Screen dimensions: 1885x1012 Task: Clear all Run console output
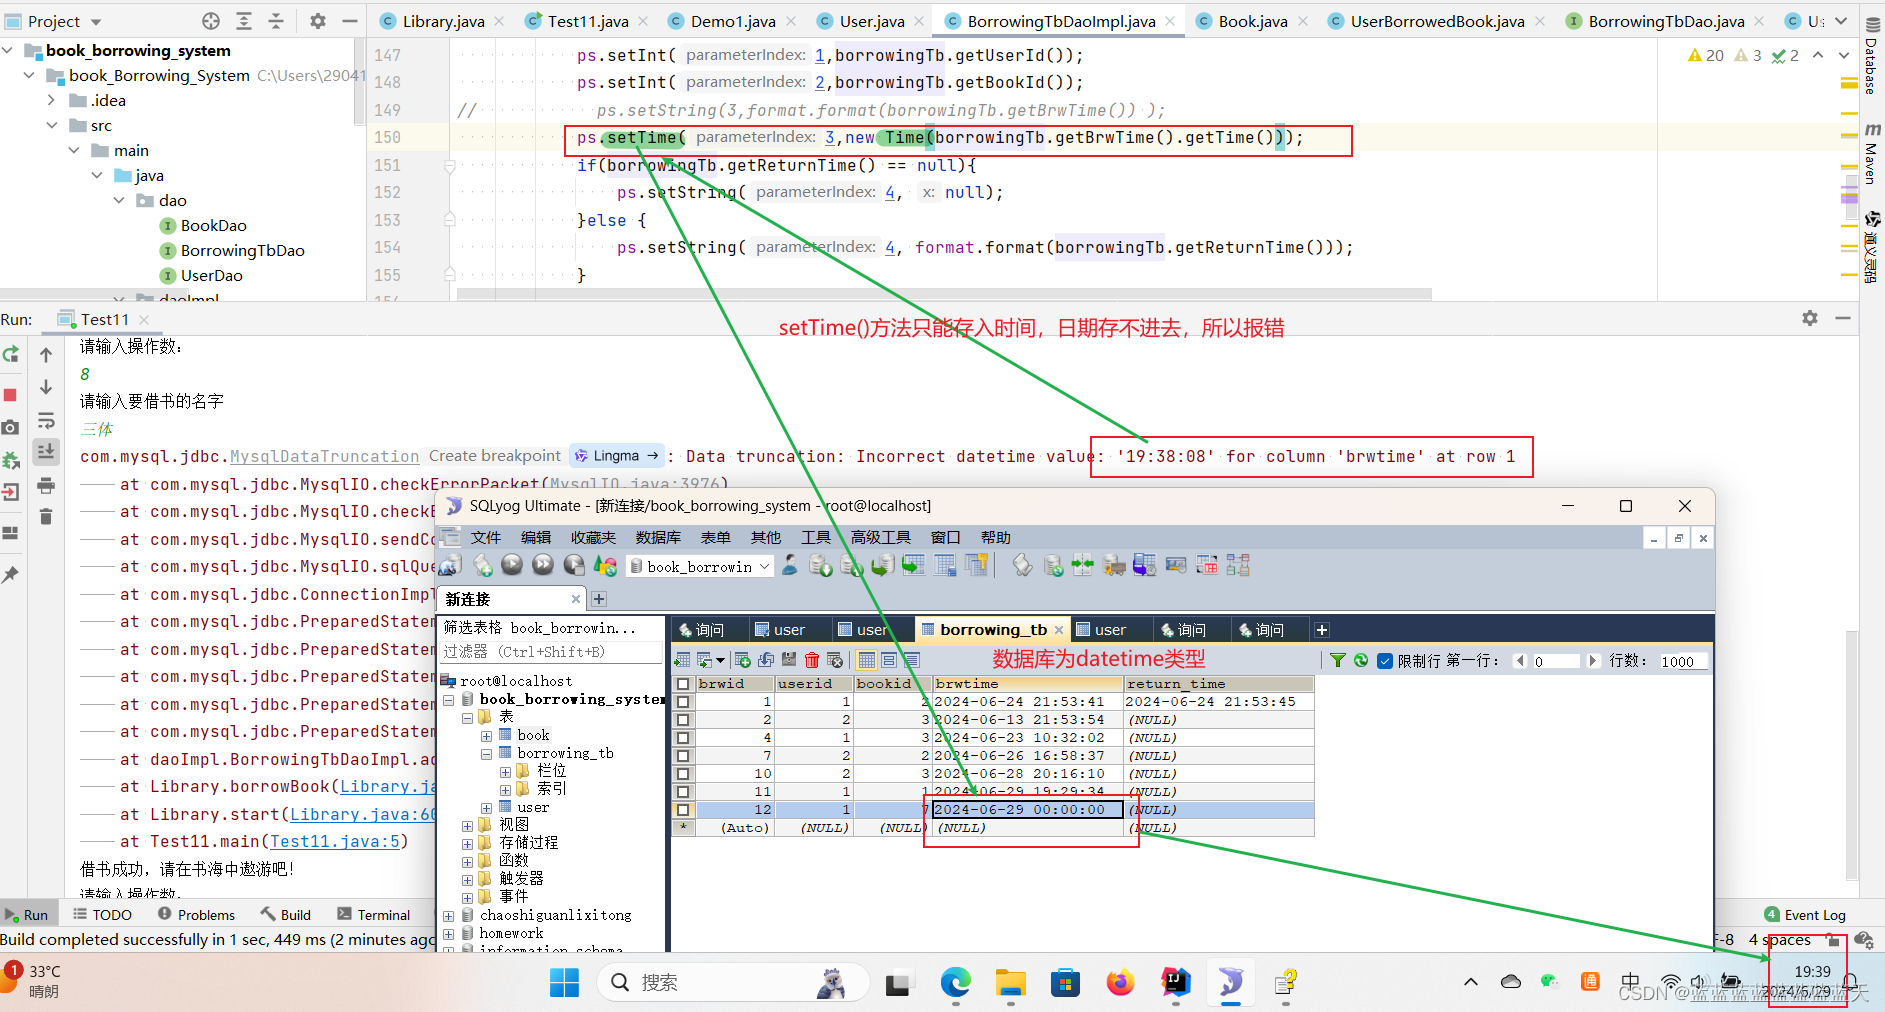pos(46,517)
